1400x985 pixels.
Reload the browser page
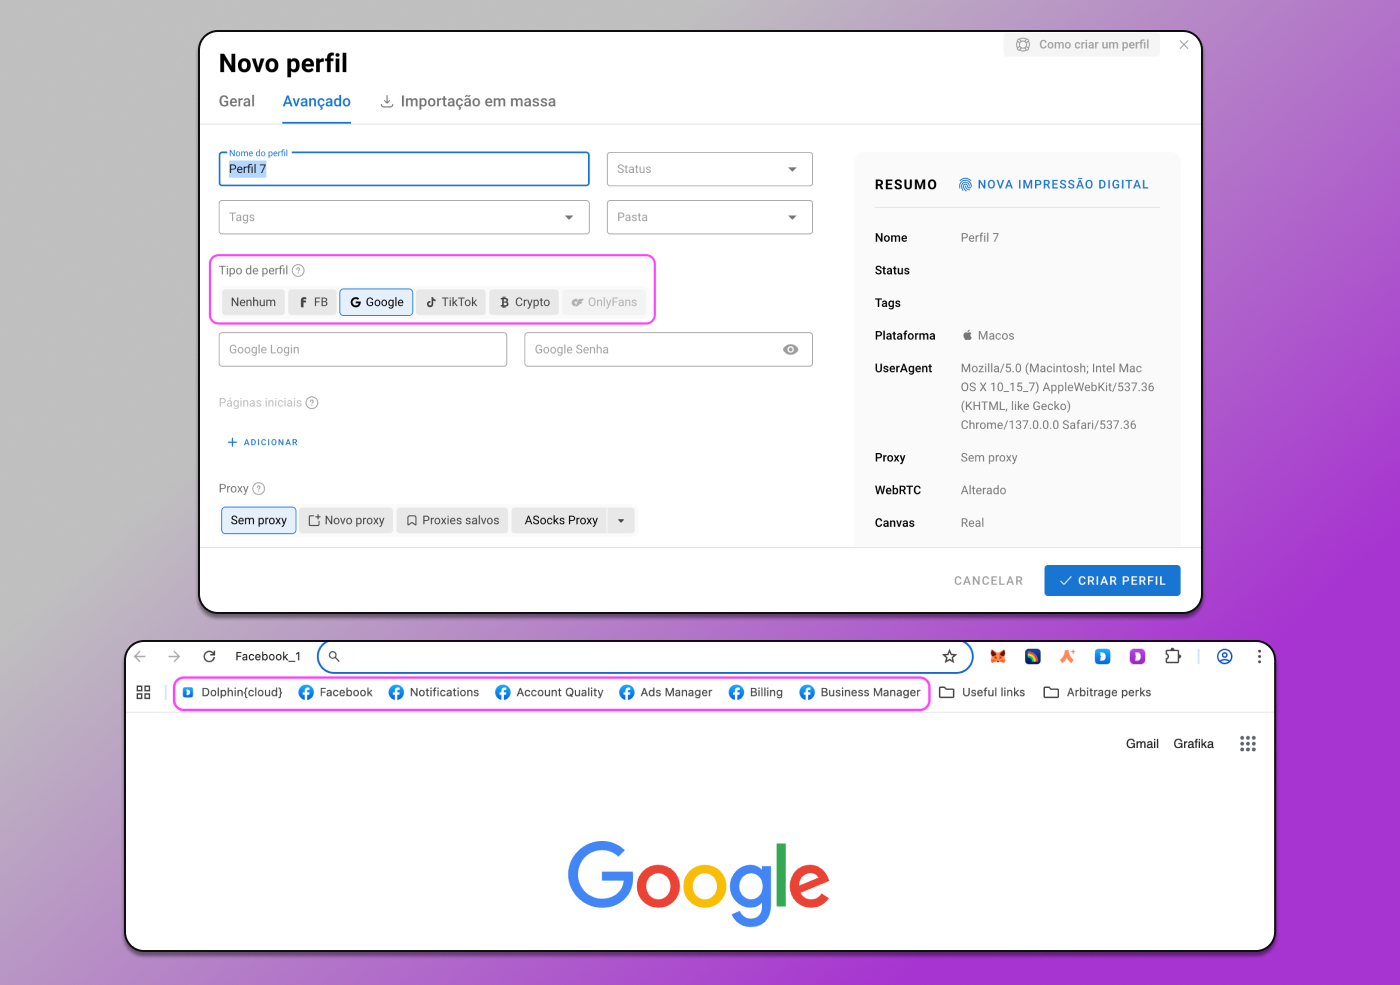(x=209, y=657)
